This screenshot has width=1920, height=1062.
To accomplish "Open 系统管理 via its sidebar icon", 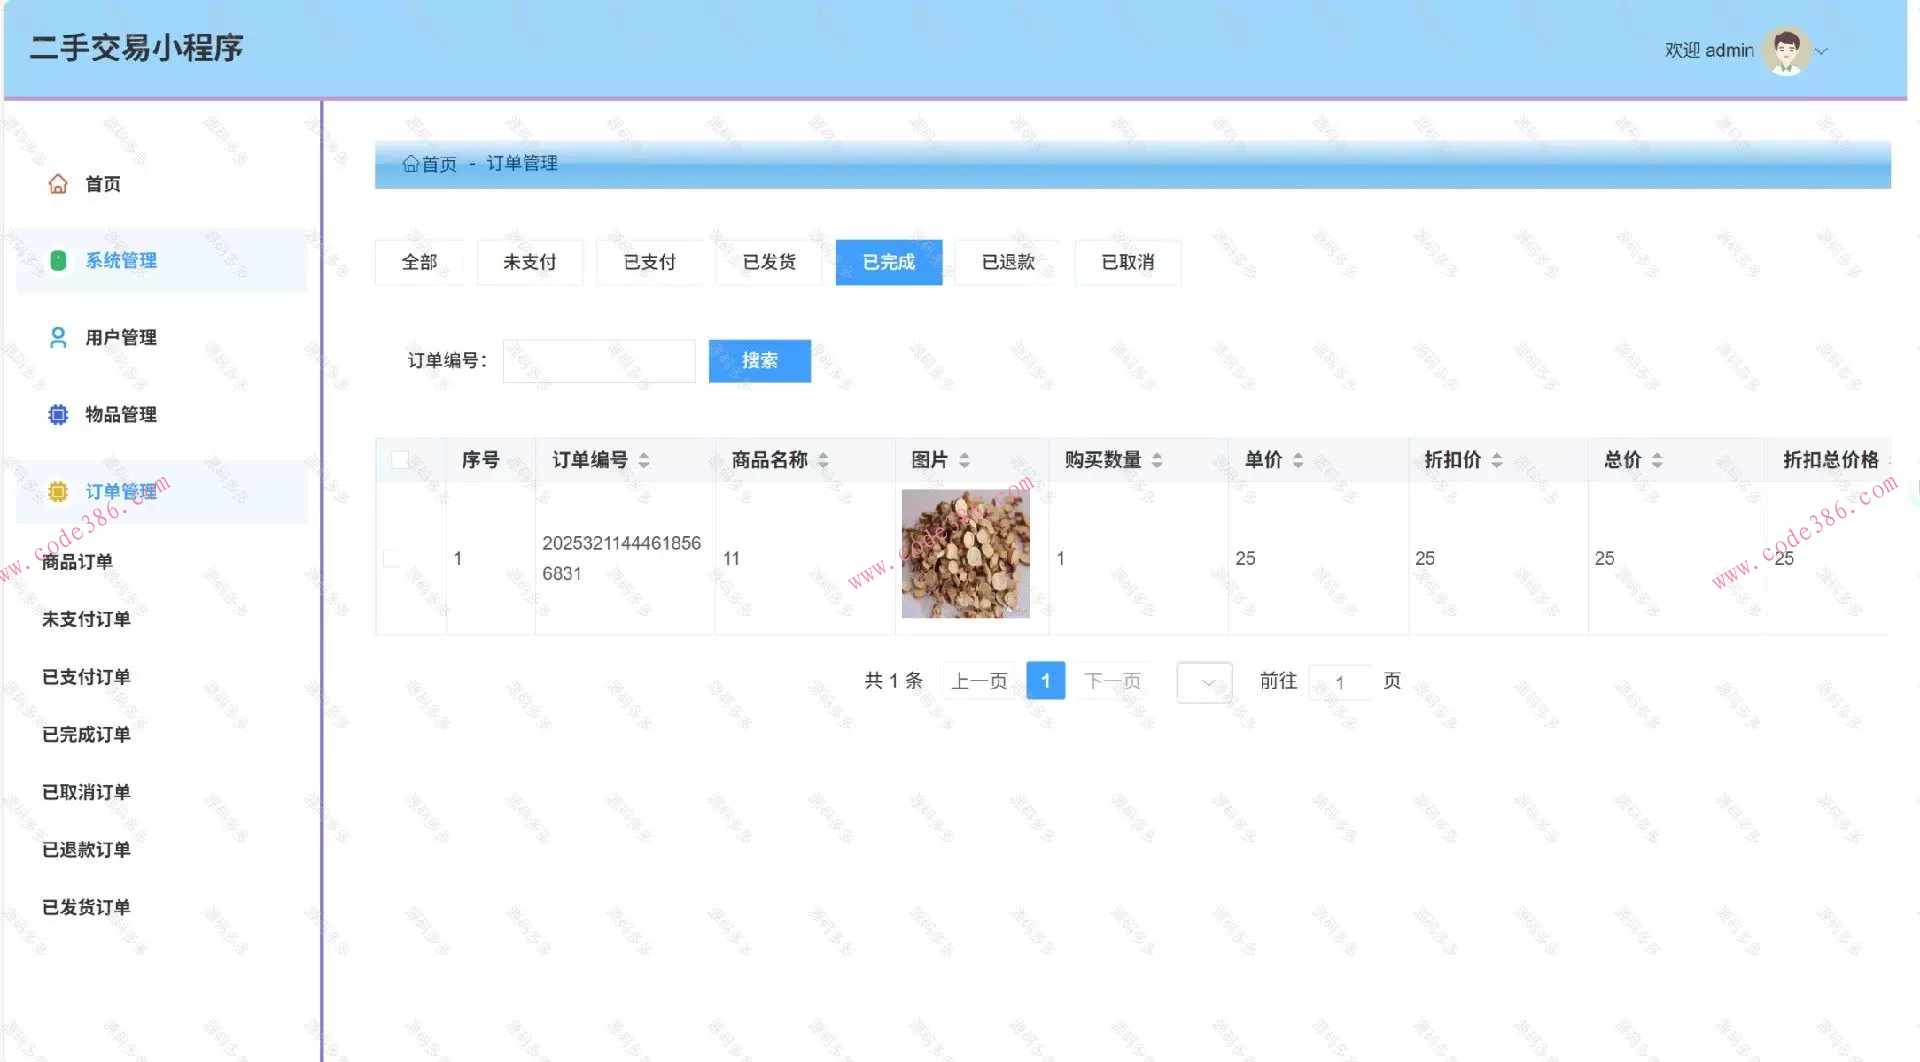I will (57, 260).
